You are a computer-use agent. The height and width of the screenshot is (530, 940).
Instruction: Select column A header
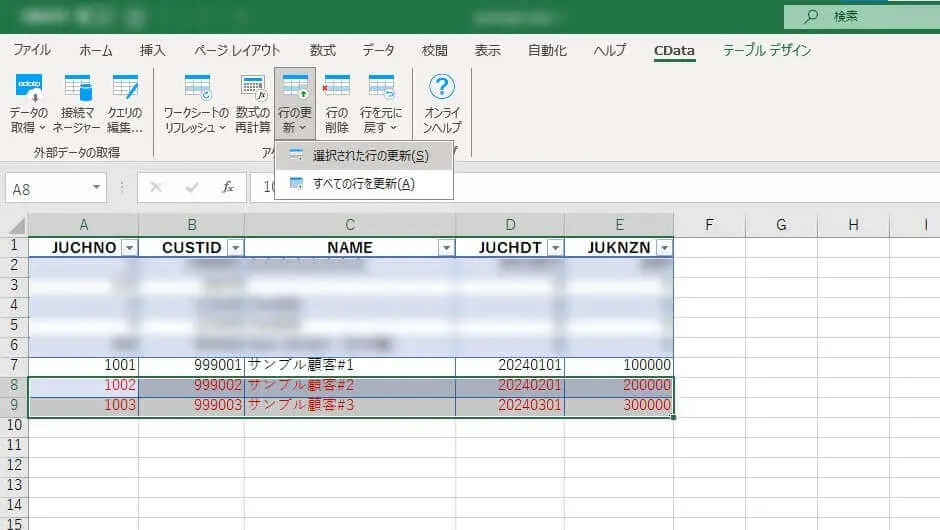(x=83, y=225)
